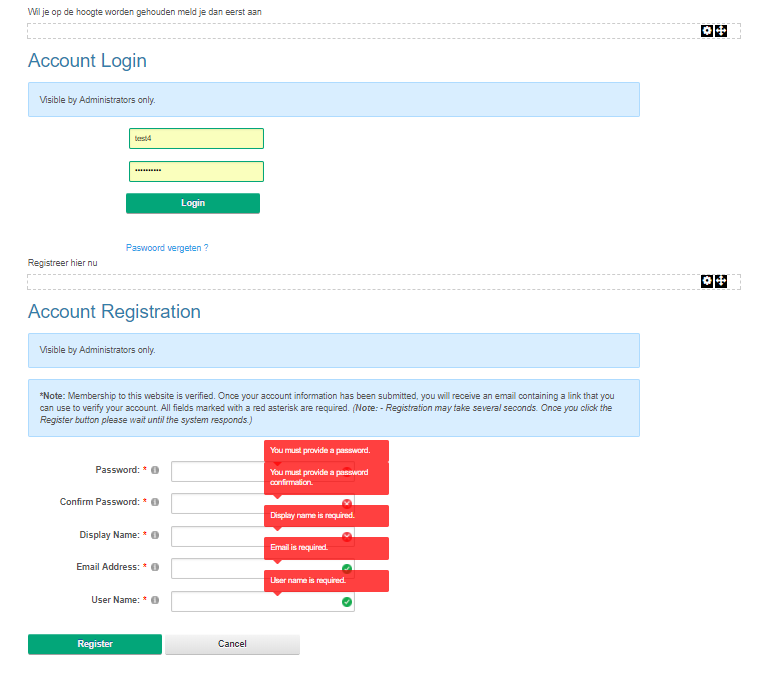Viewport: 770px width, 682px height.
Task: Click the 'User Name:' field label
Action: pyautogui.click(x=115, y=600)
